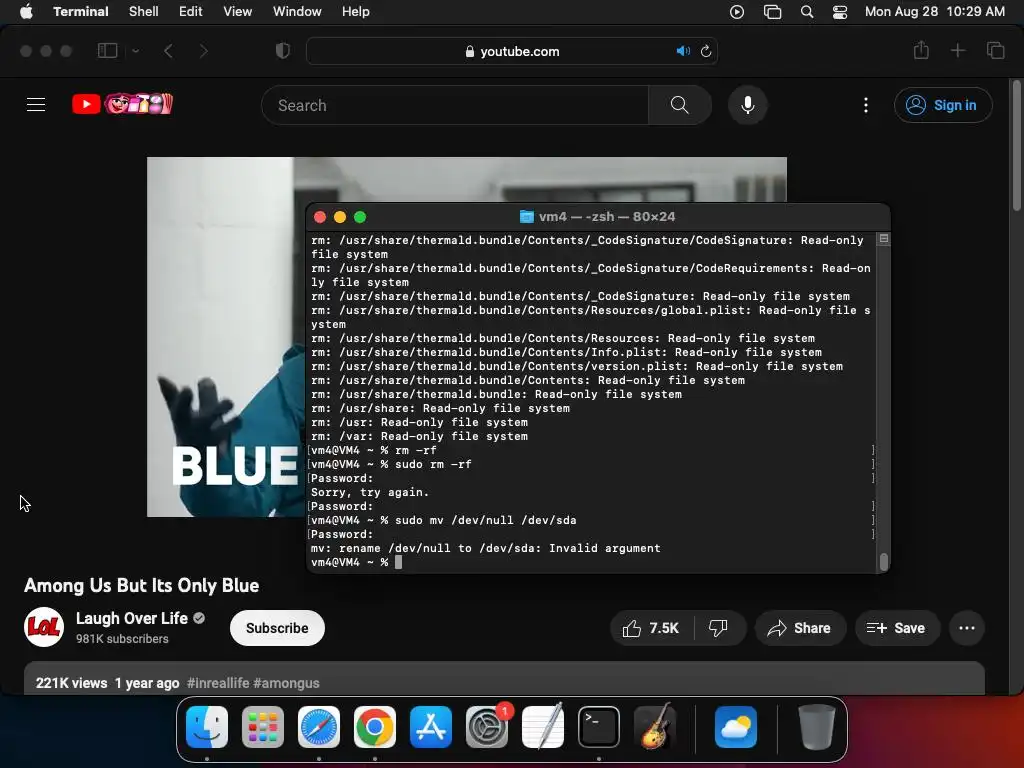Dislike the video
1024x768 pixels.
(718, 628)
